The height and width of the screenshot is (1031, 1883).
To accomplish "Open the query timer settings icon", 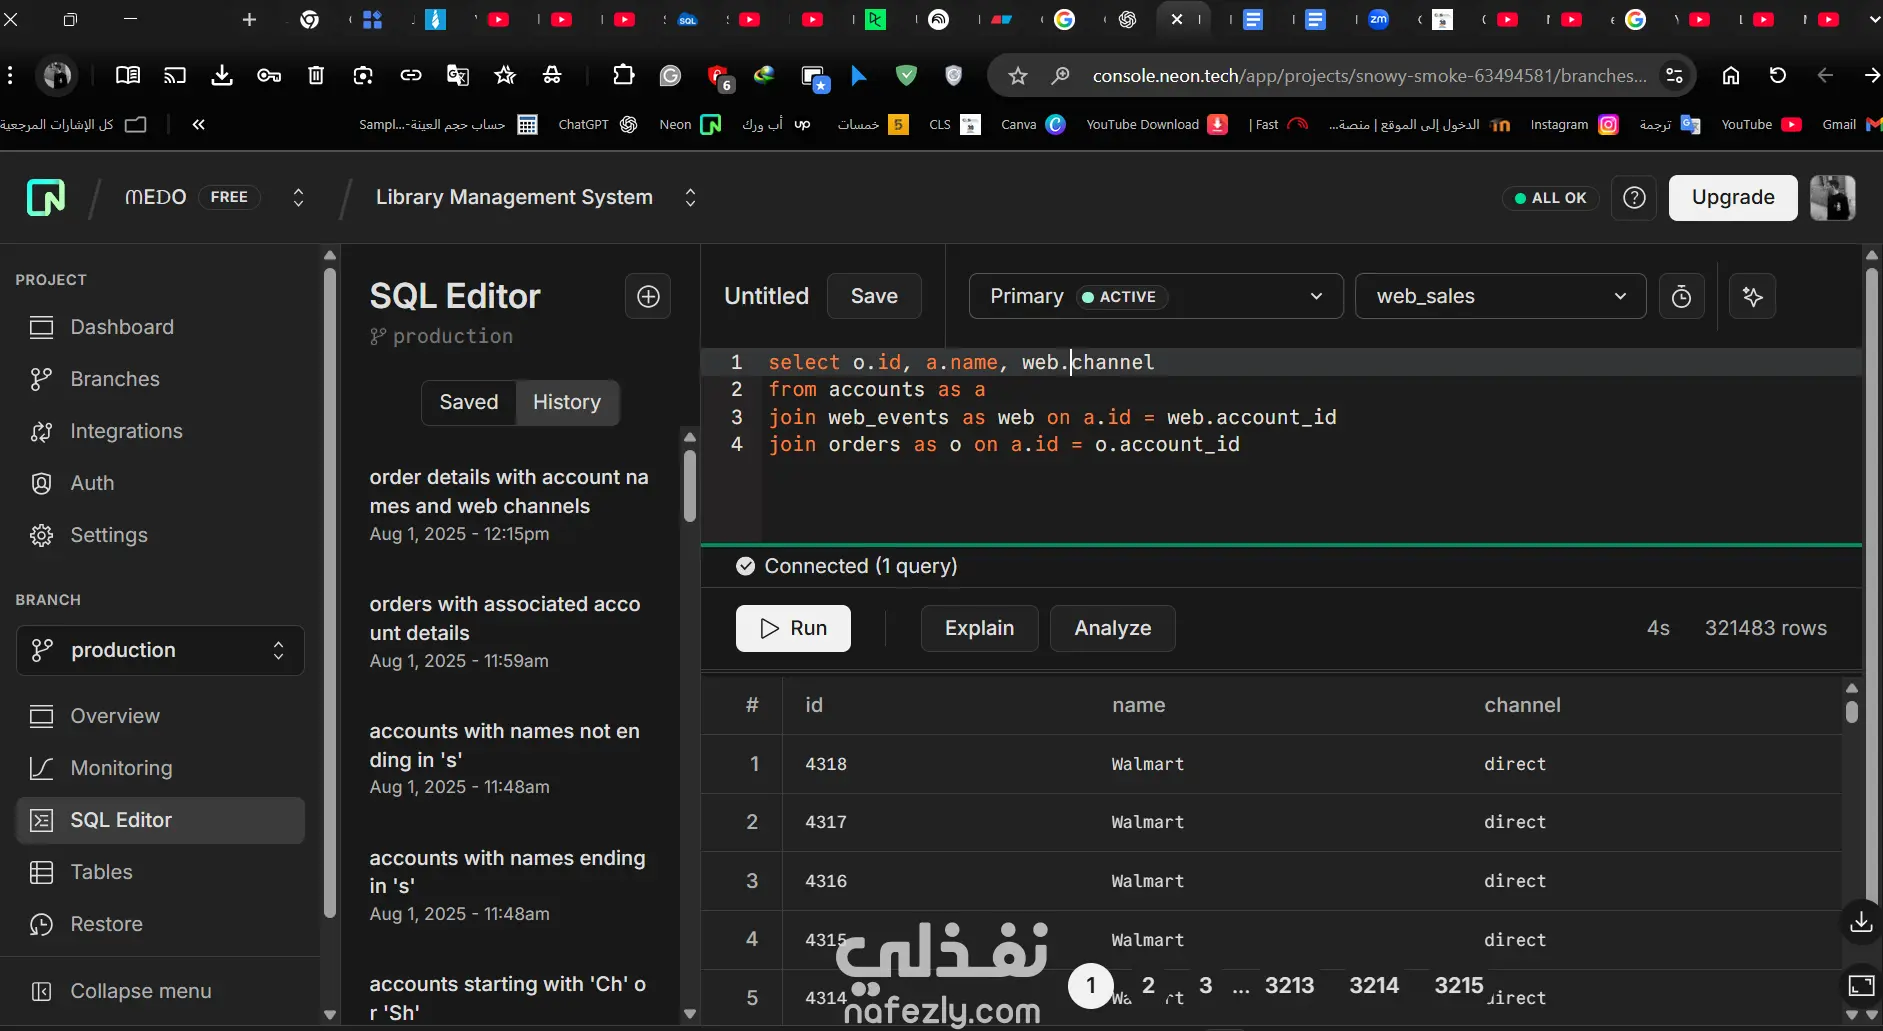I will [1682, 296].
